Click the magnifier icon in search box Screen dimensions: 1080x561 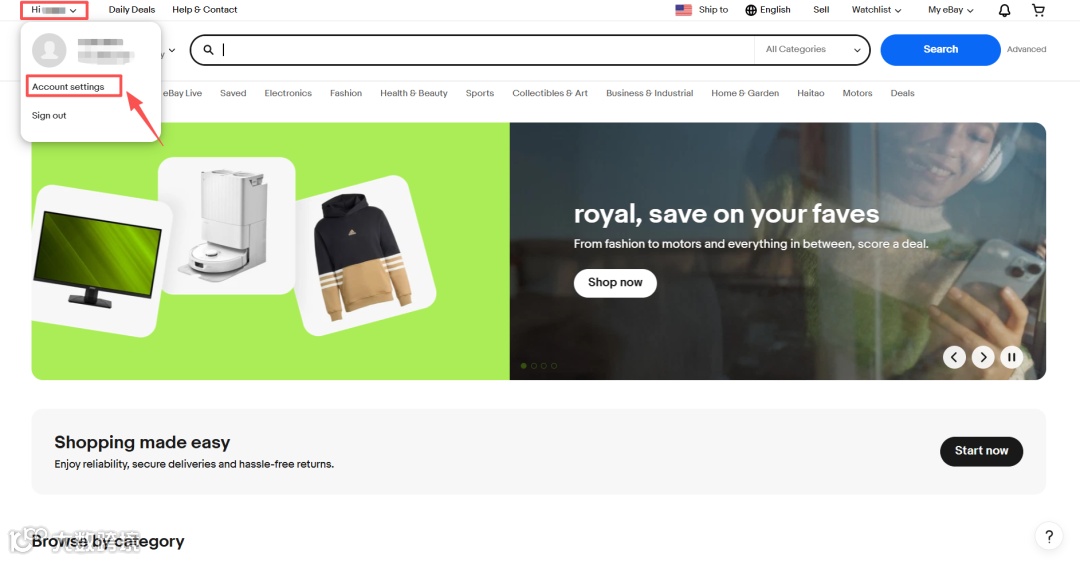(x=208, y=50)
